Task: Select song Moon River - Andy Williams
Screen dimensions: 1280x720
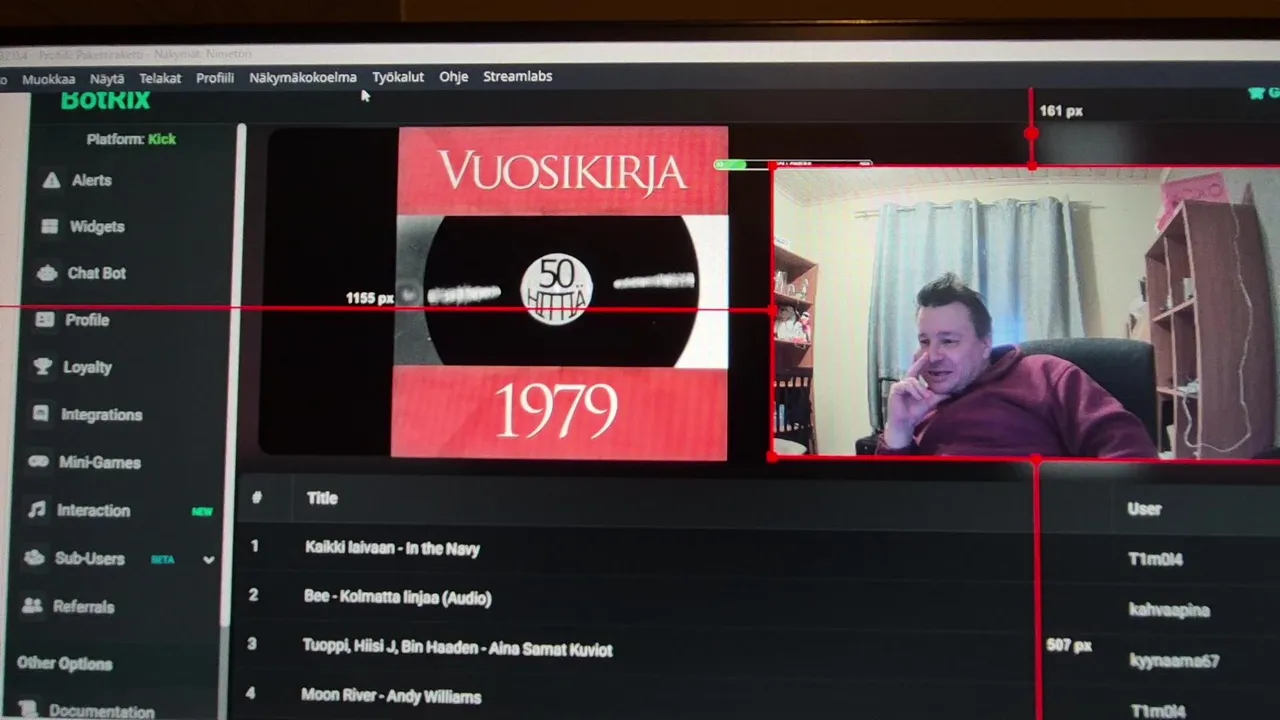Action: click(x=391, y=696)
